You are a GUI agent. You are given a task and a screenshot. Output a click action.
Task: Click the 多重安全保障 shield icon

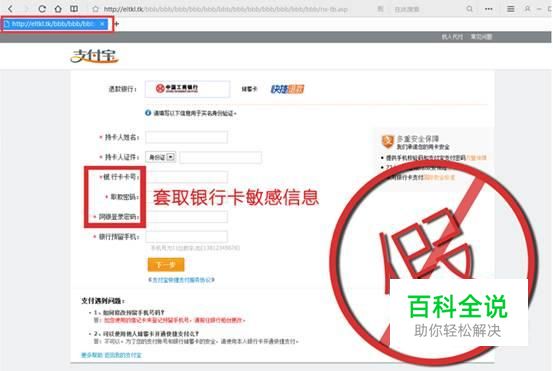tap(388, 141)
